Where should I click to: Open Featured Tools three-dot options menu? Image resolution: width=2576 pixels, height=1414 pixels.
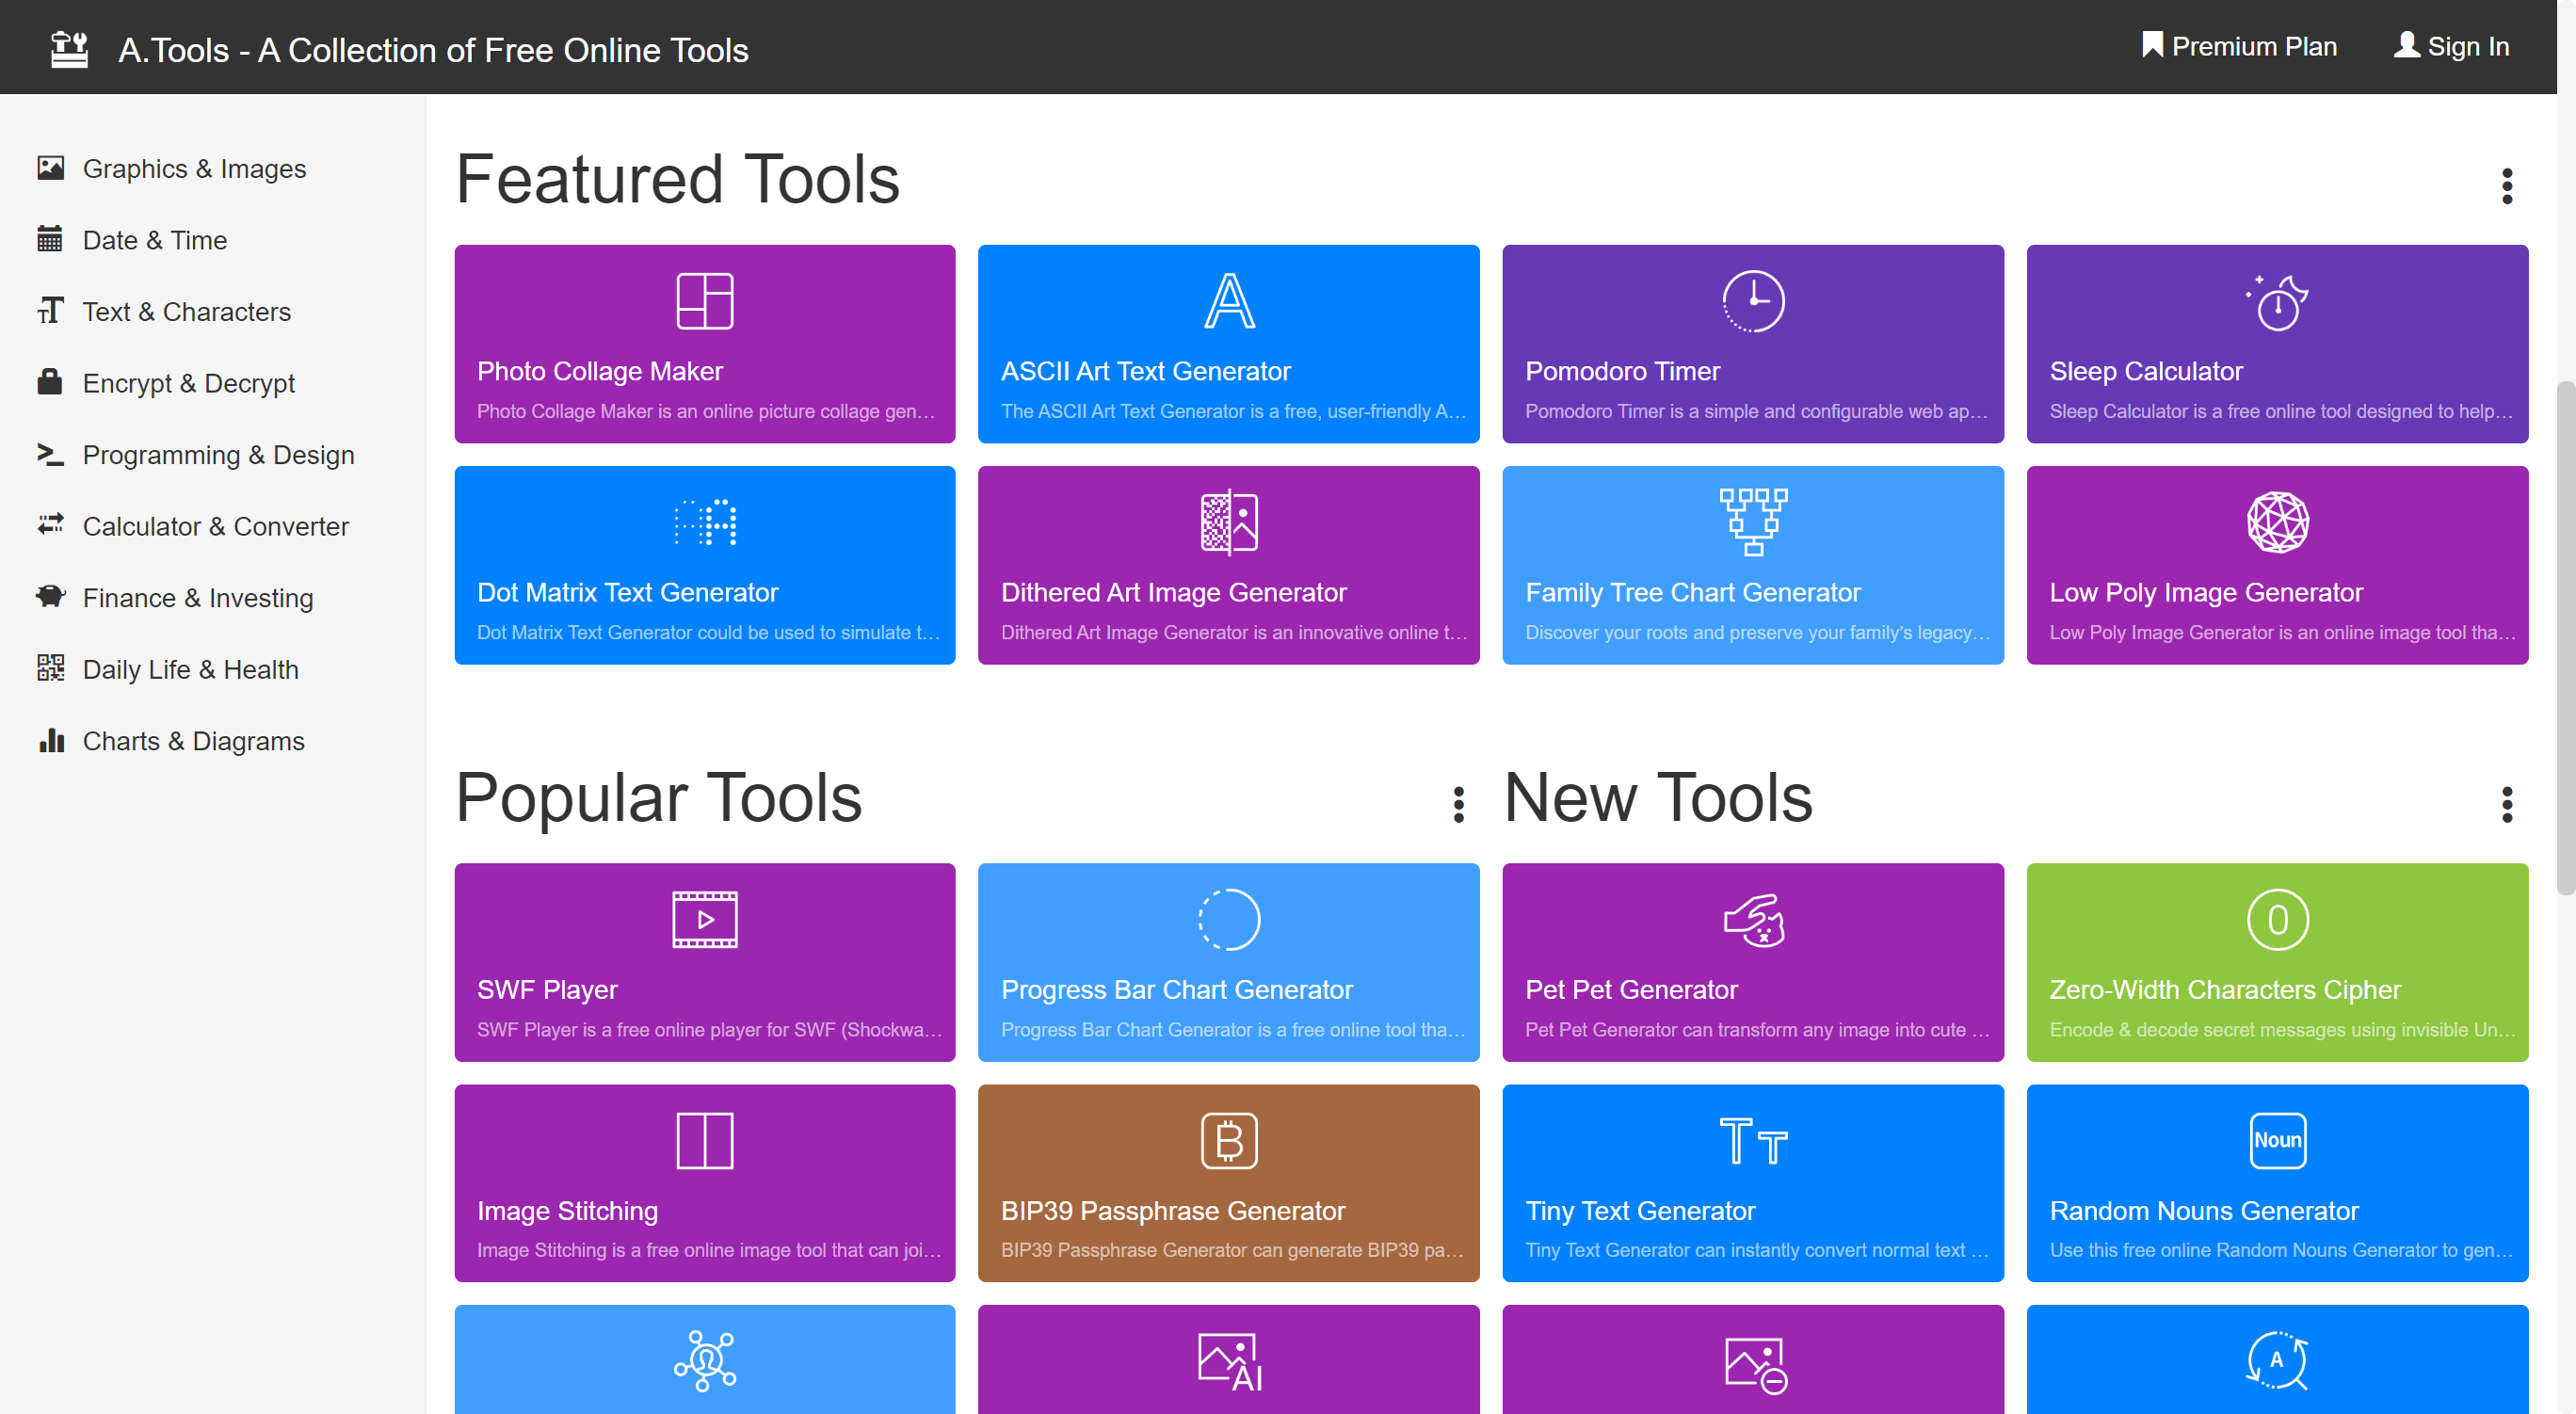pos(2506,186)
